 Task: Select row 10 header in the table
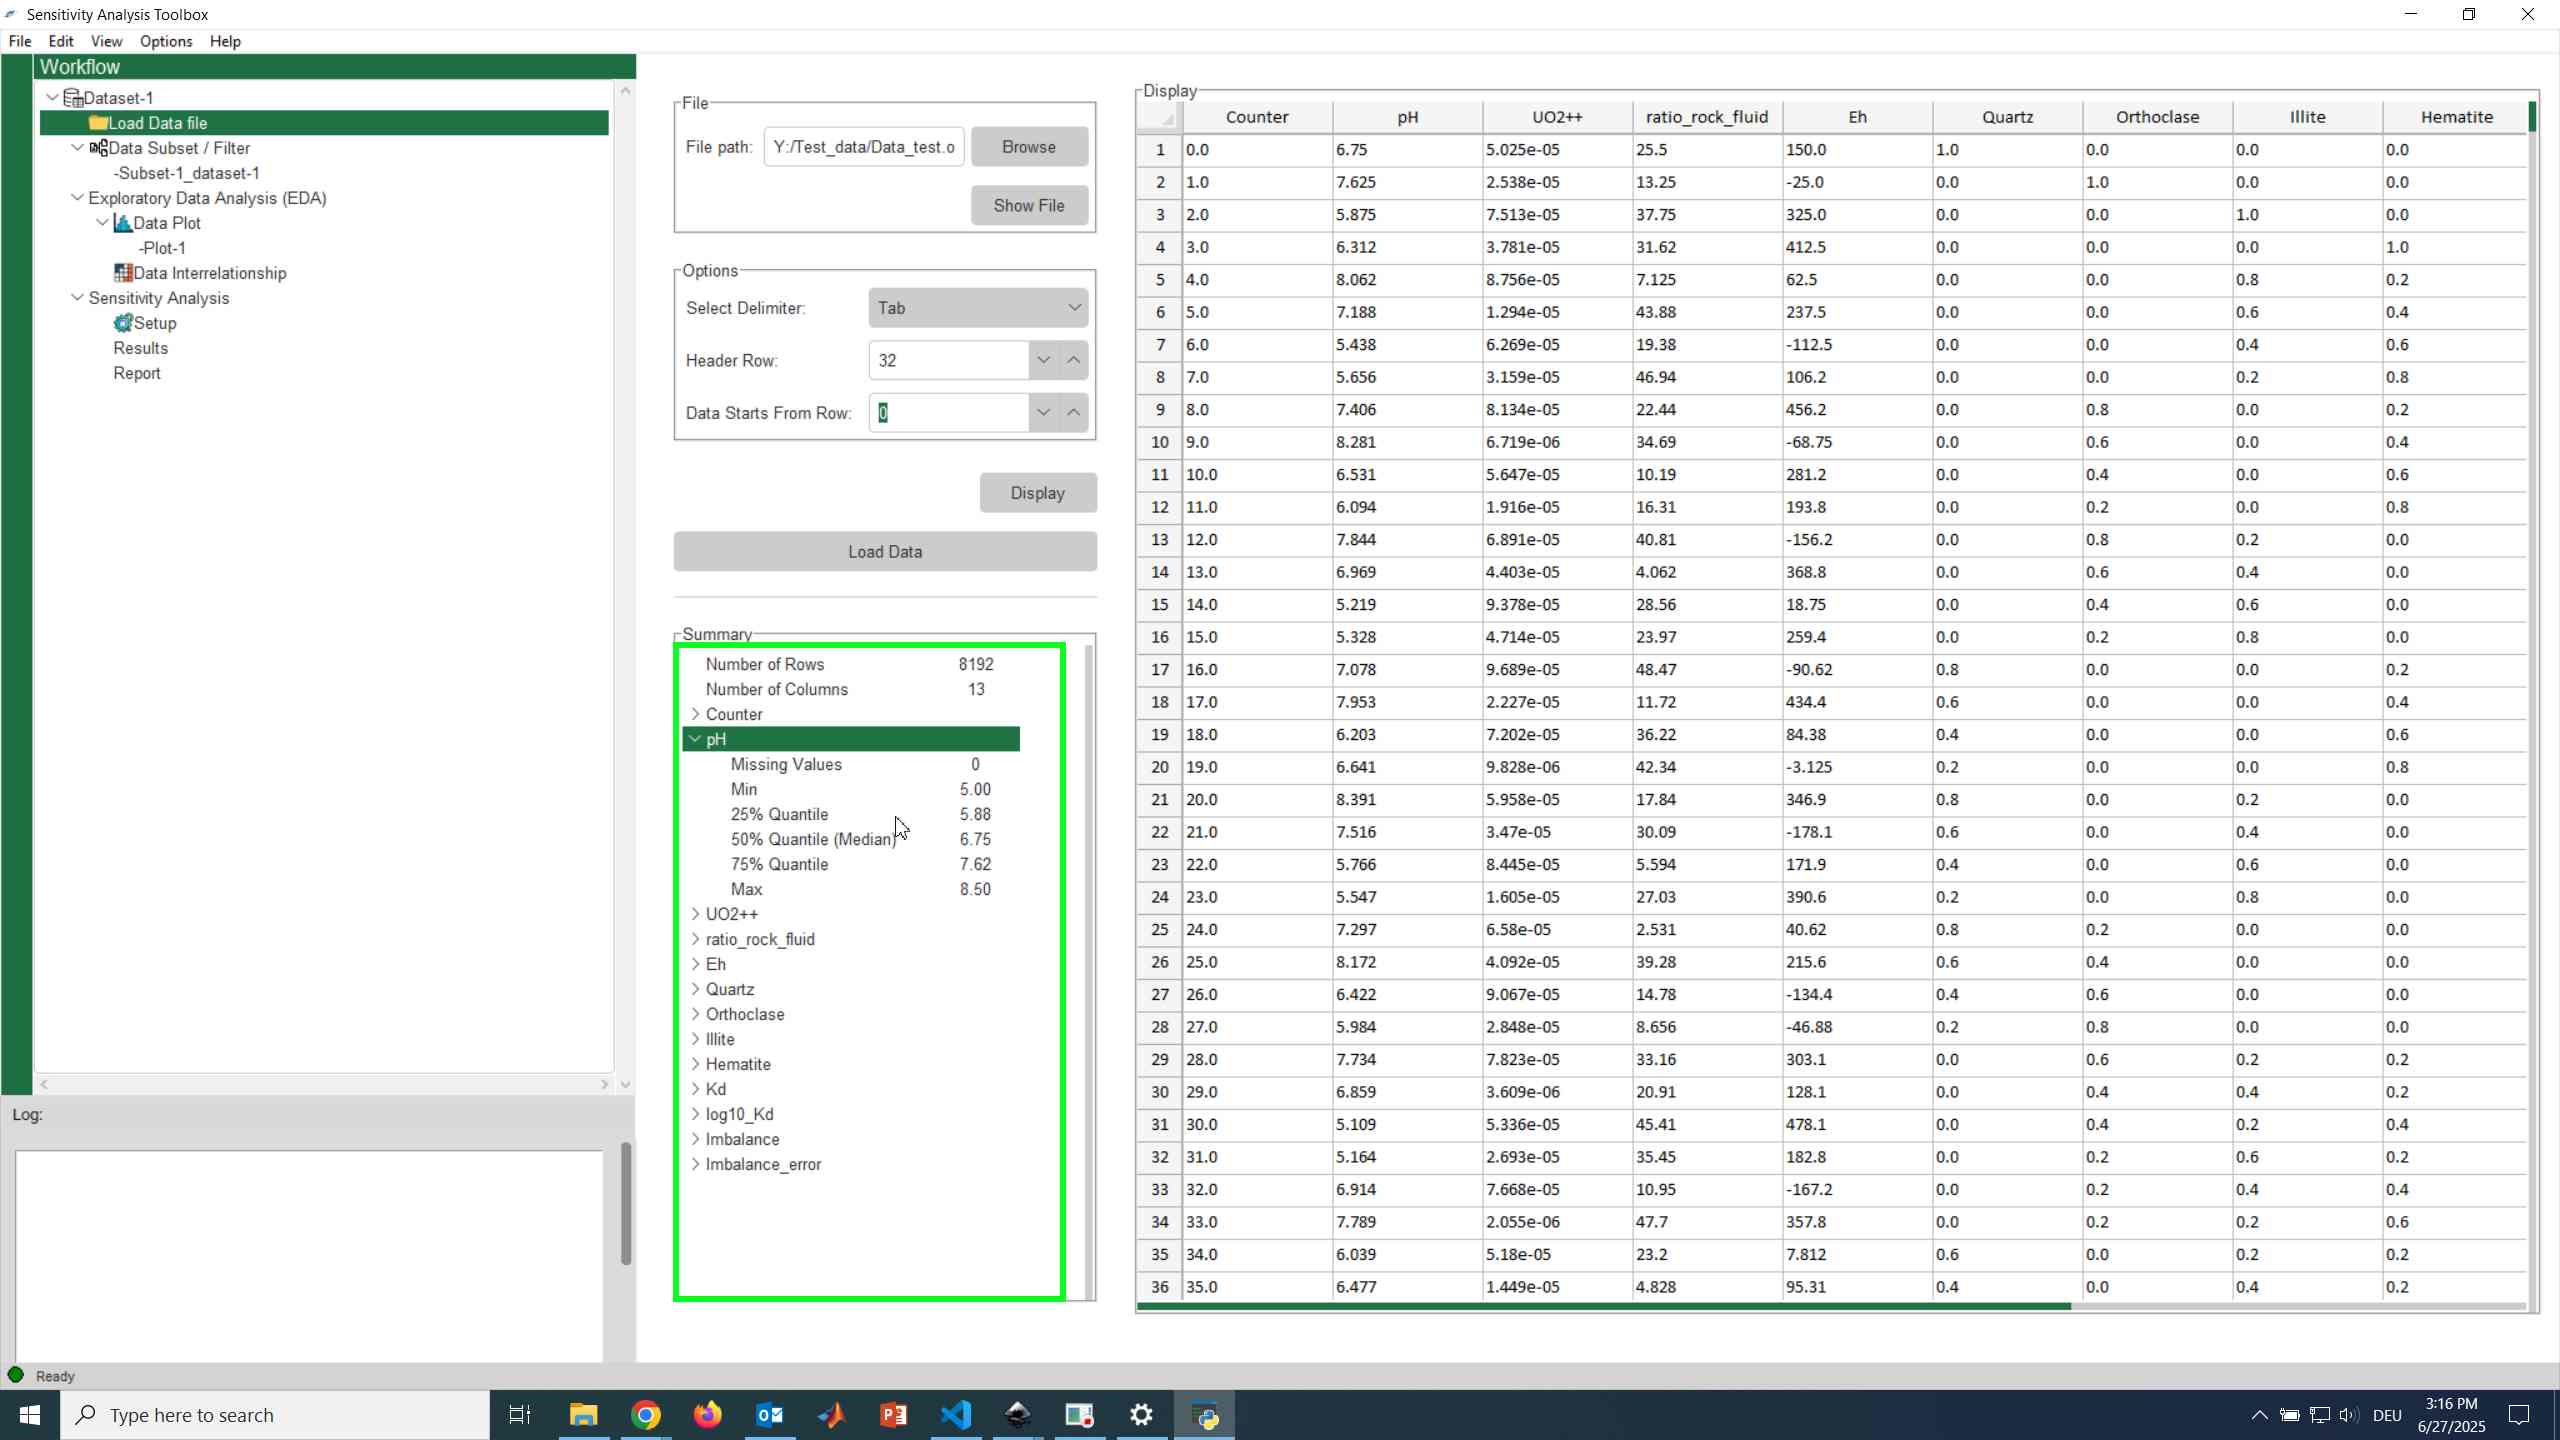(1160, 442)
